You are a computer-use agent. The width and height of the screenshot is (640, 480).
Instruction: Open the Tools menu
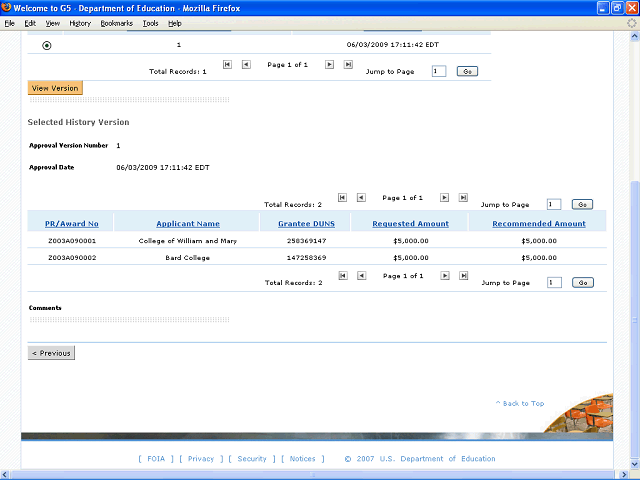pos(151,23)
